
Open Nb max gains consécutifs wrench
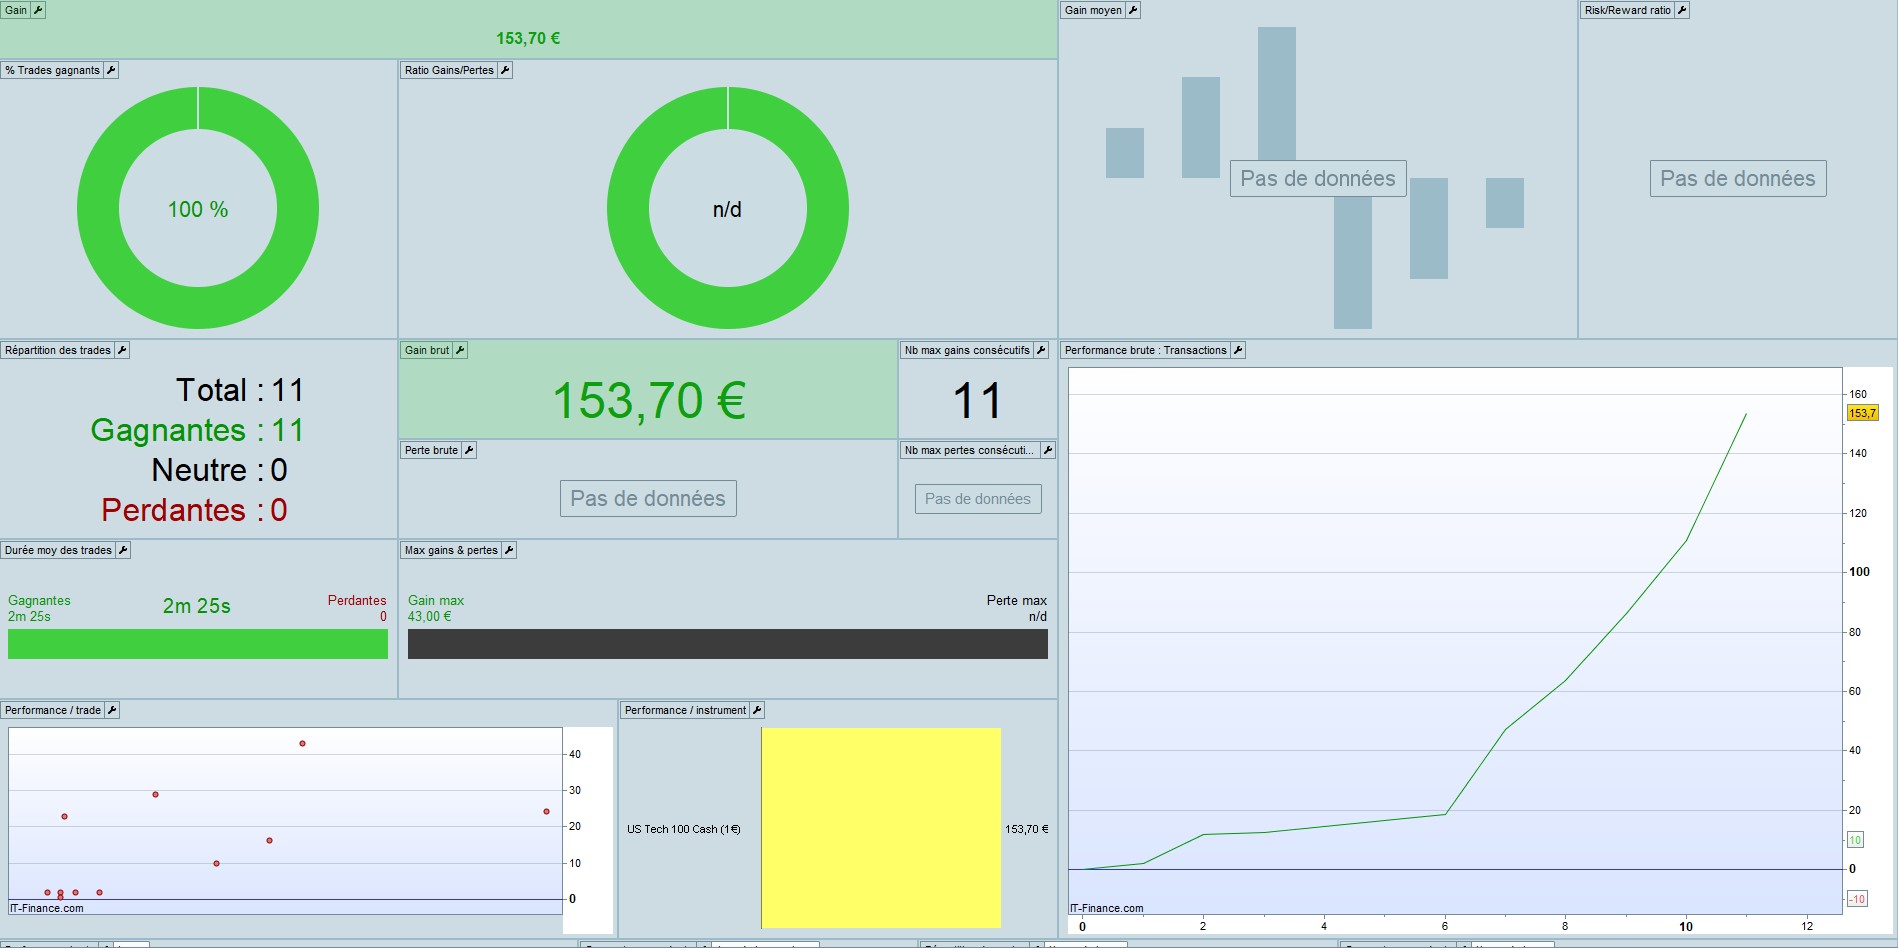click(x=1041, y=350)
